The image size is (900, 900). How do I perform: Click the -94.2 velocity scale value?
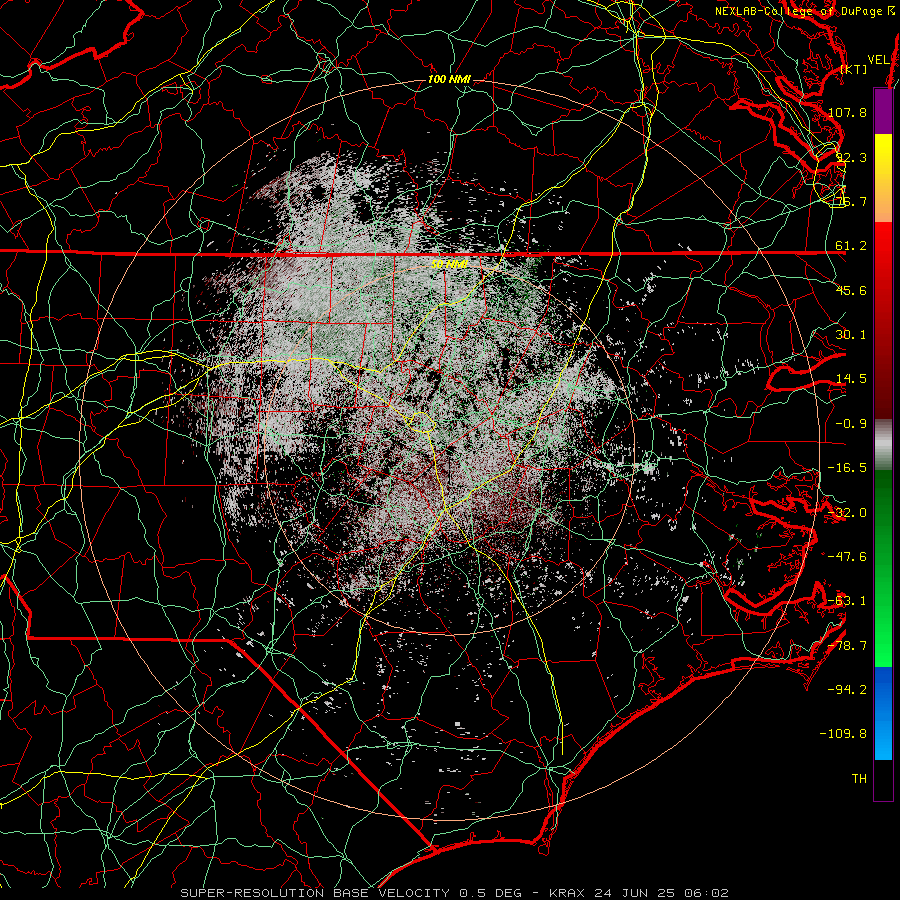tap(847, 690)
